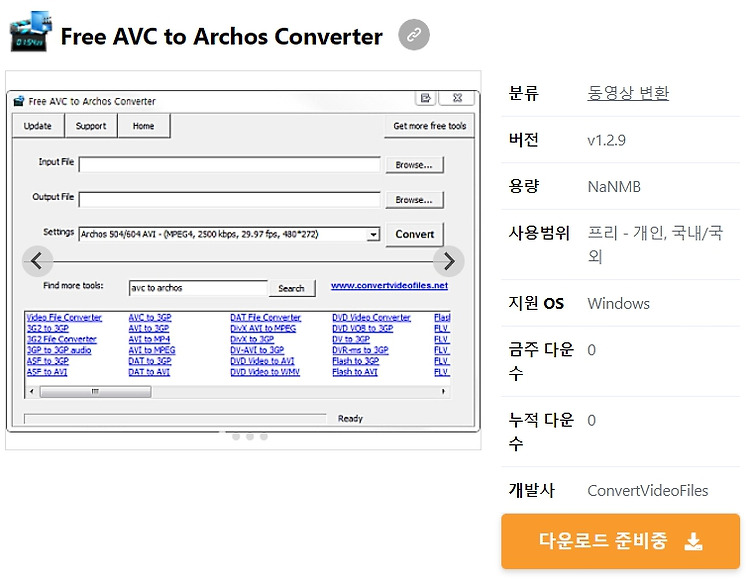Image resolution: width=750 pixels, height=579 pixels.
Task: Open the DivX AVI to MPEG link
Action: 263,328
